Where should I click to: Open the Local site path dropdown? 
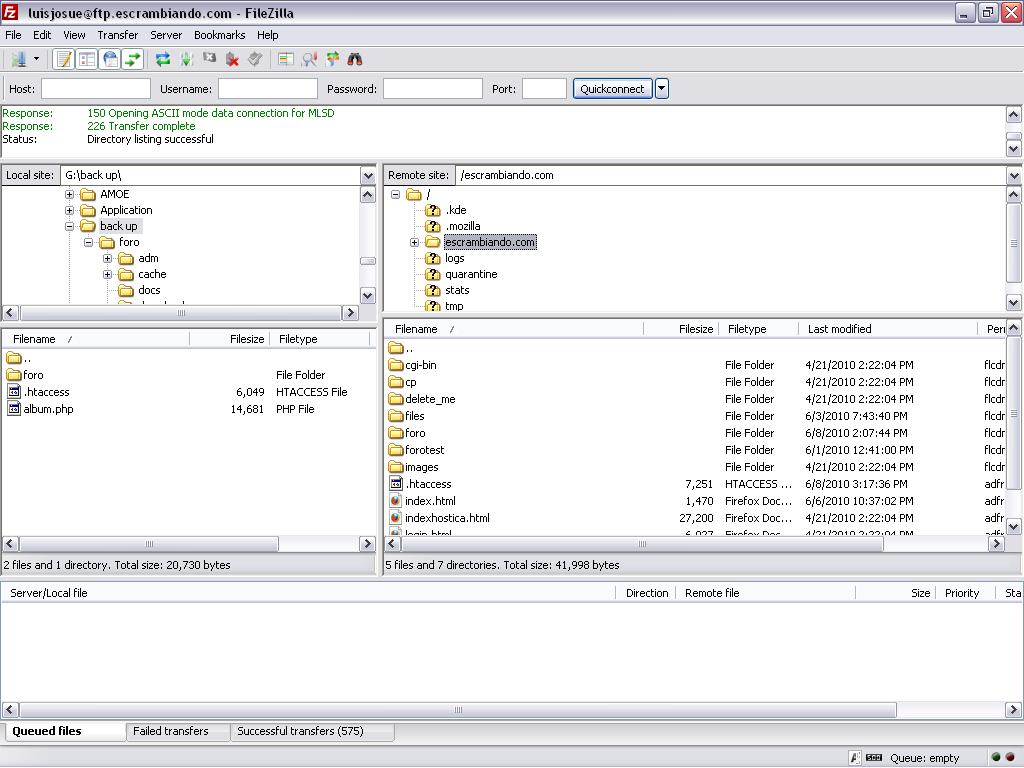pyautogui.click(x=368, y=176)
